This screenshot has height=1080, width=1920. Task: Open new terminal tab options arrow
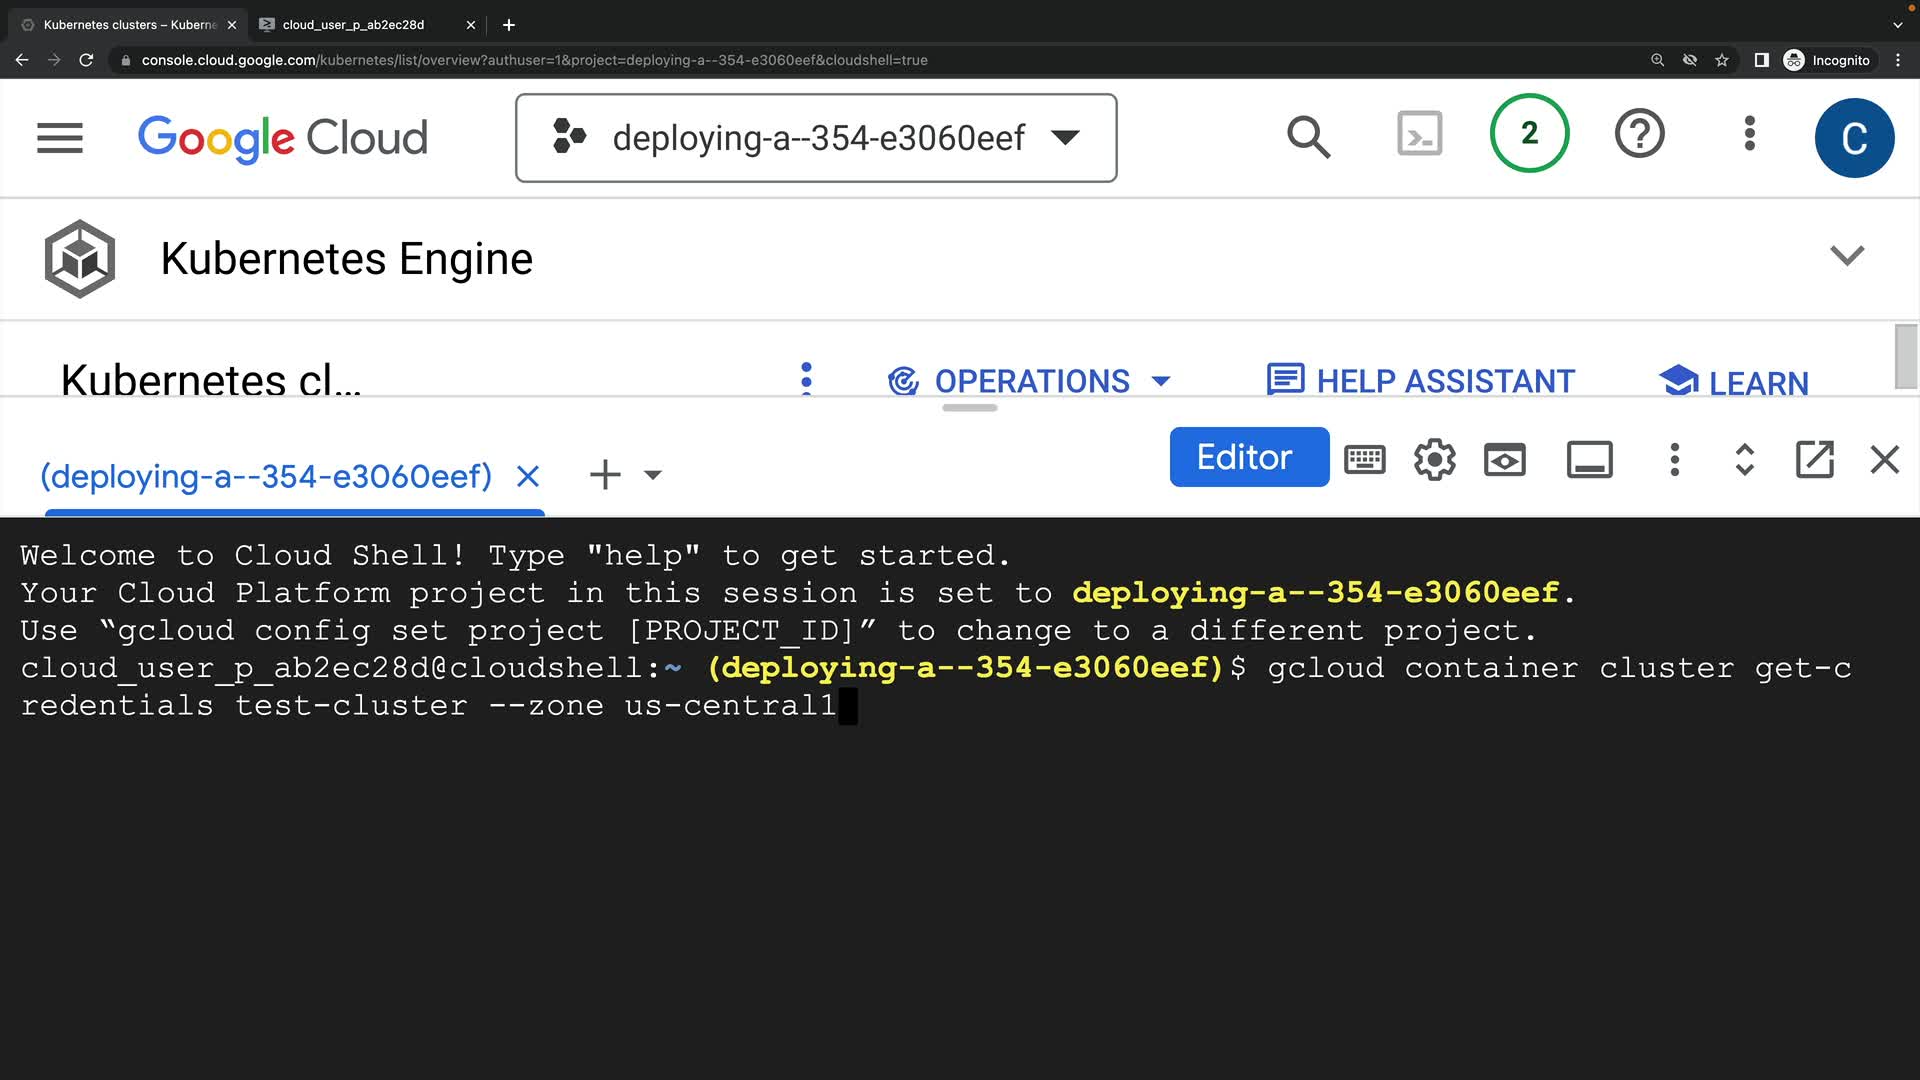tap(653, 475)
